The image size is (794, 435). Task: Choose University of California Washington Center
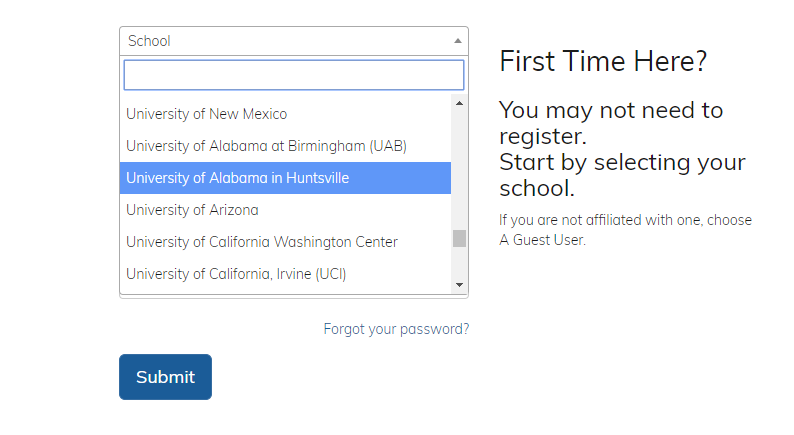(x=285, y=242)
